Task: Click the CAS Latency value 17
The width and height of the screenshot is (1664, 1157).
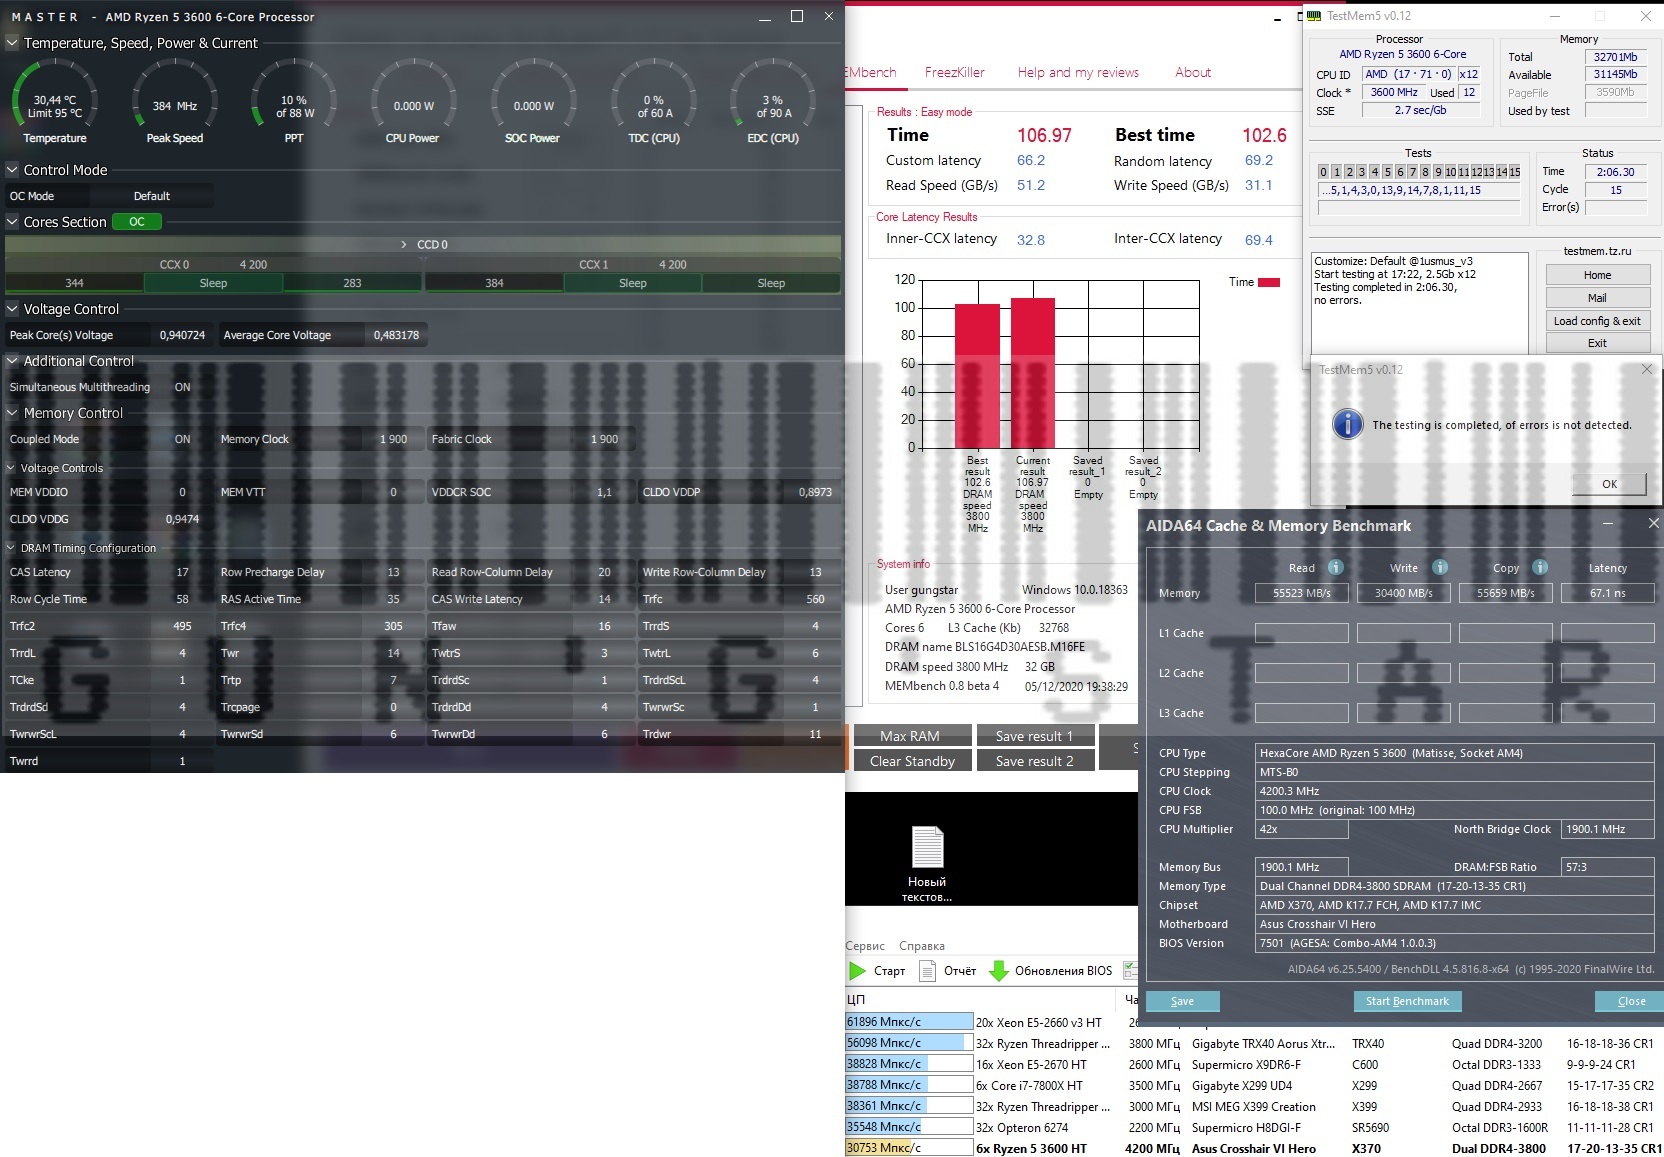Action: pos(182,572)
